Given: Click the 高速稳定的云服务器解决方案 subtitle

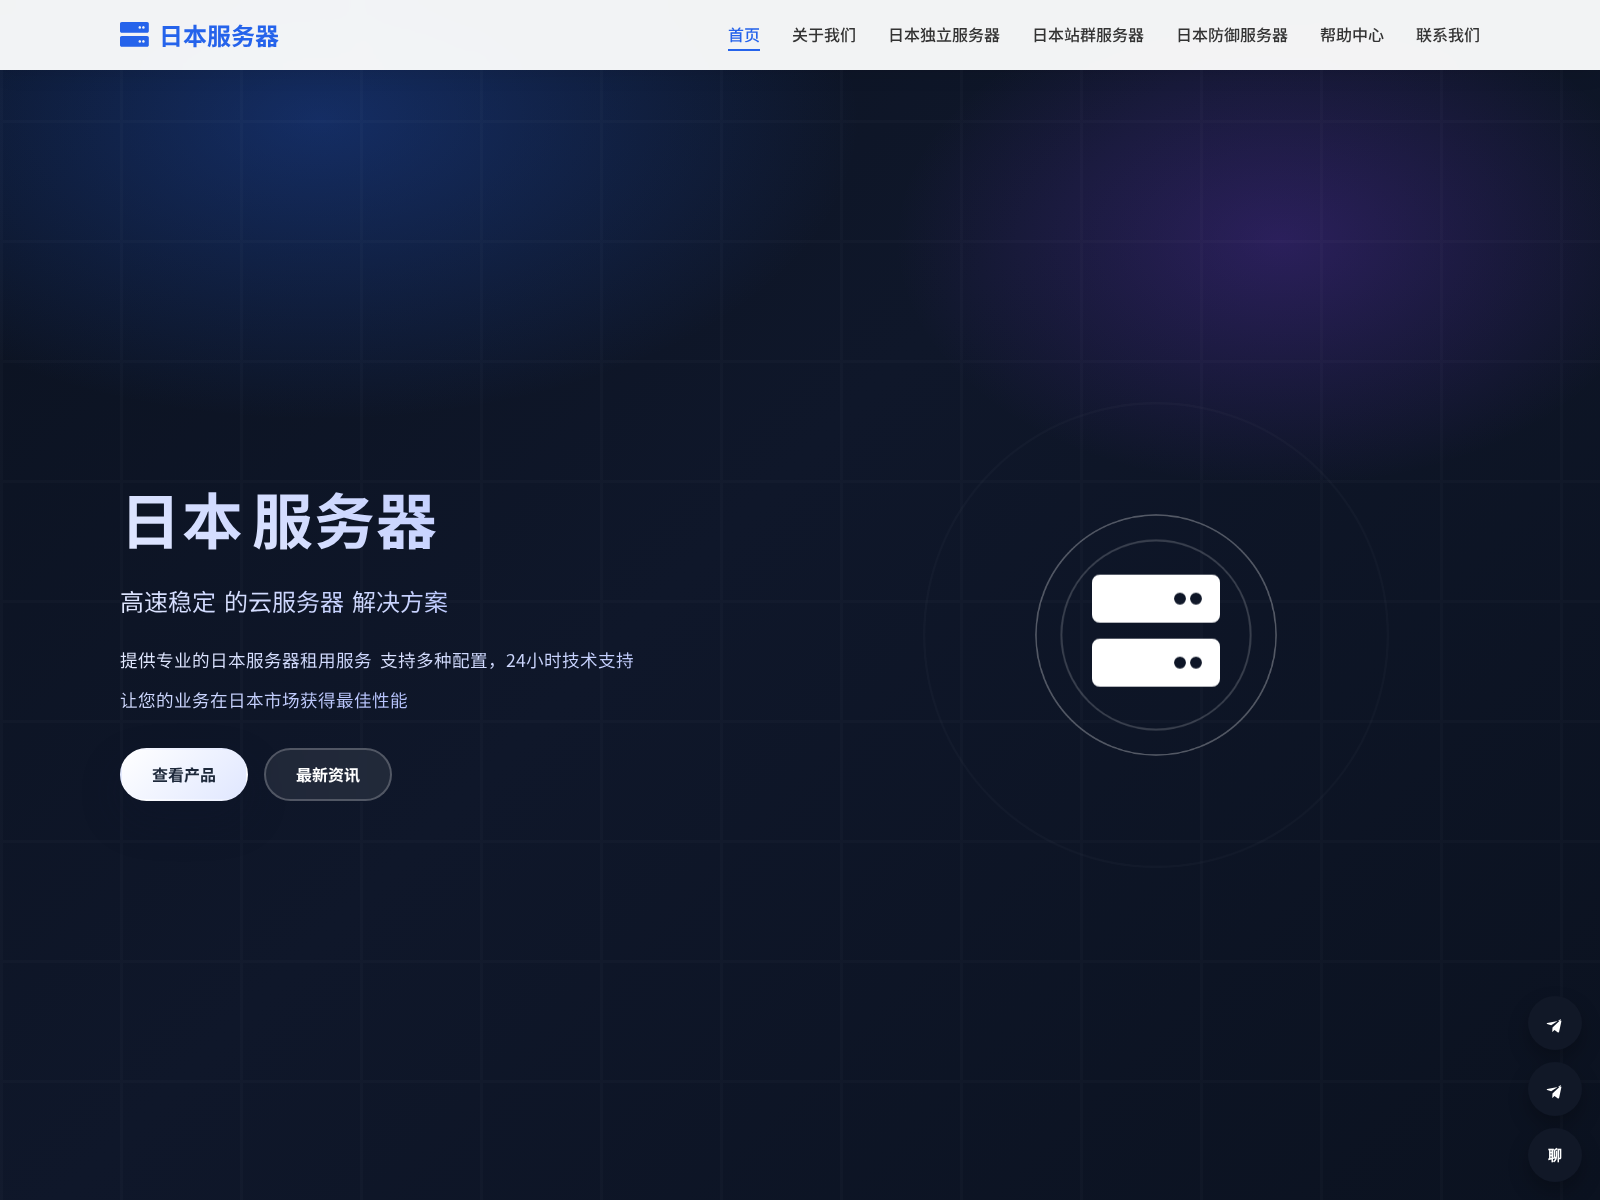Looking at the screenshot, I should click(284, 602).
